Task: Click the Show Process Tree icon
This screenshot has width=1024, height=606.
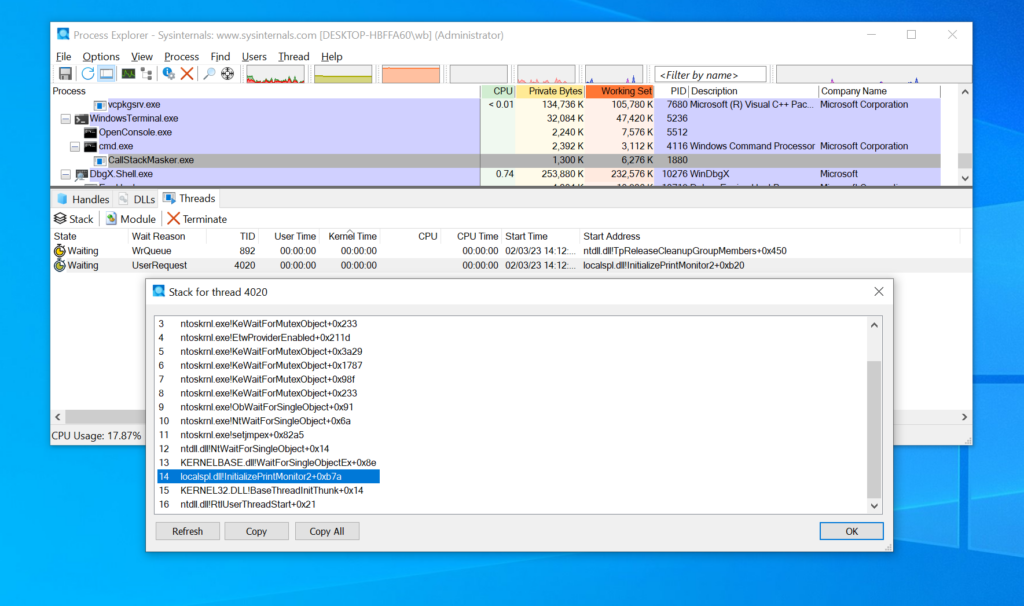Action: [x=147, y=74]
